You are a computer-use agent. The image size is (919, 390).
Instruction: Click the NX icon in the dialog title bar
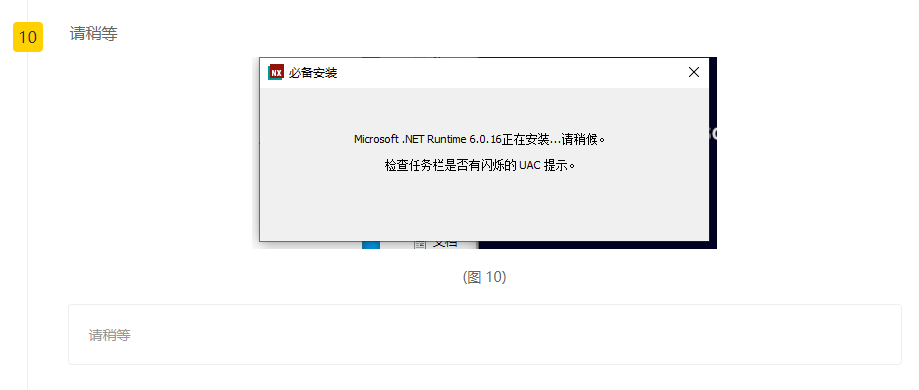point(275,72)
